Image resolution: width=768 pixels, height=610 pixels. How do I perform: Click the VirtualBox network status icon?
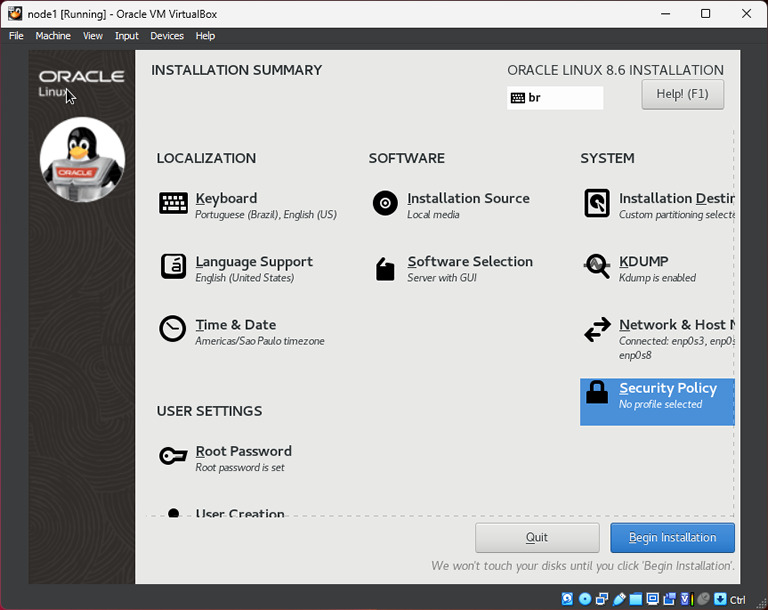click(x=602, y=599)
